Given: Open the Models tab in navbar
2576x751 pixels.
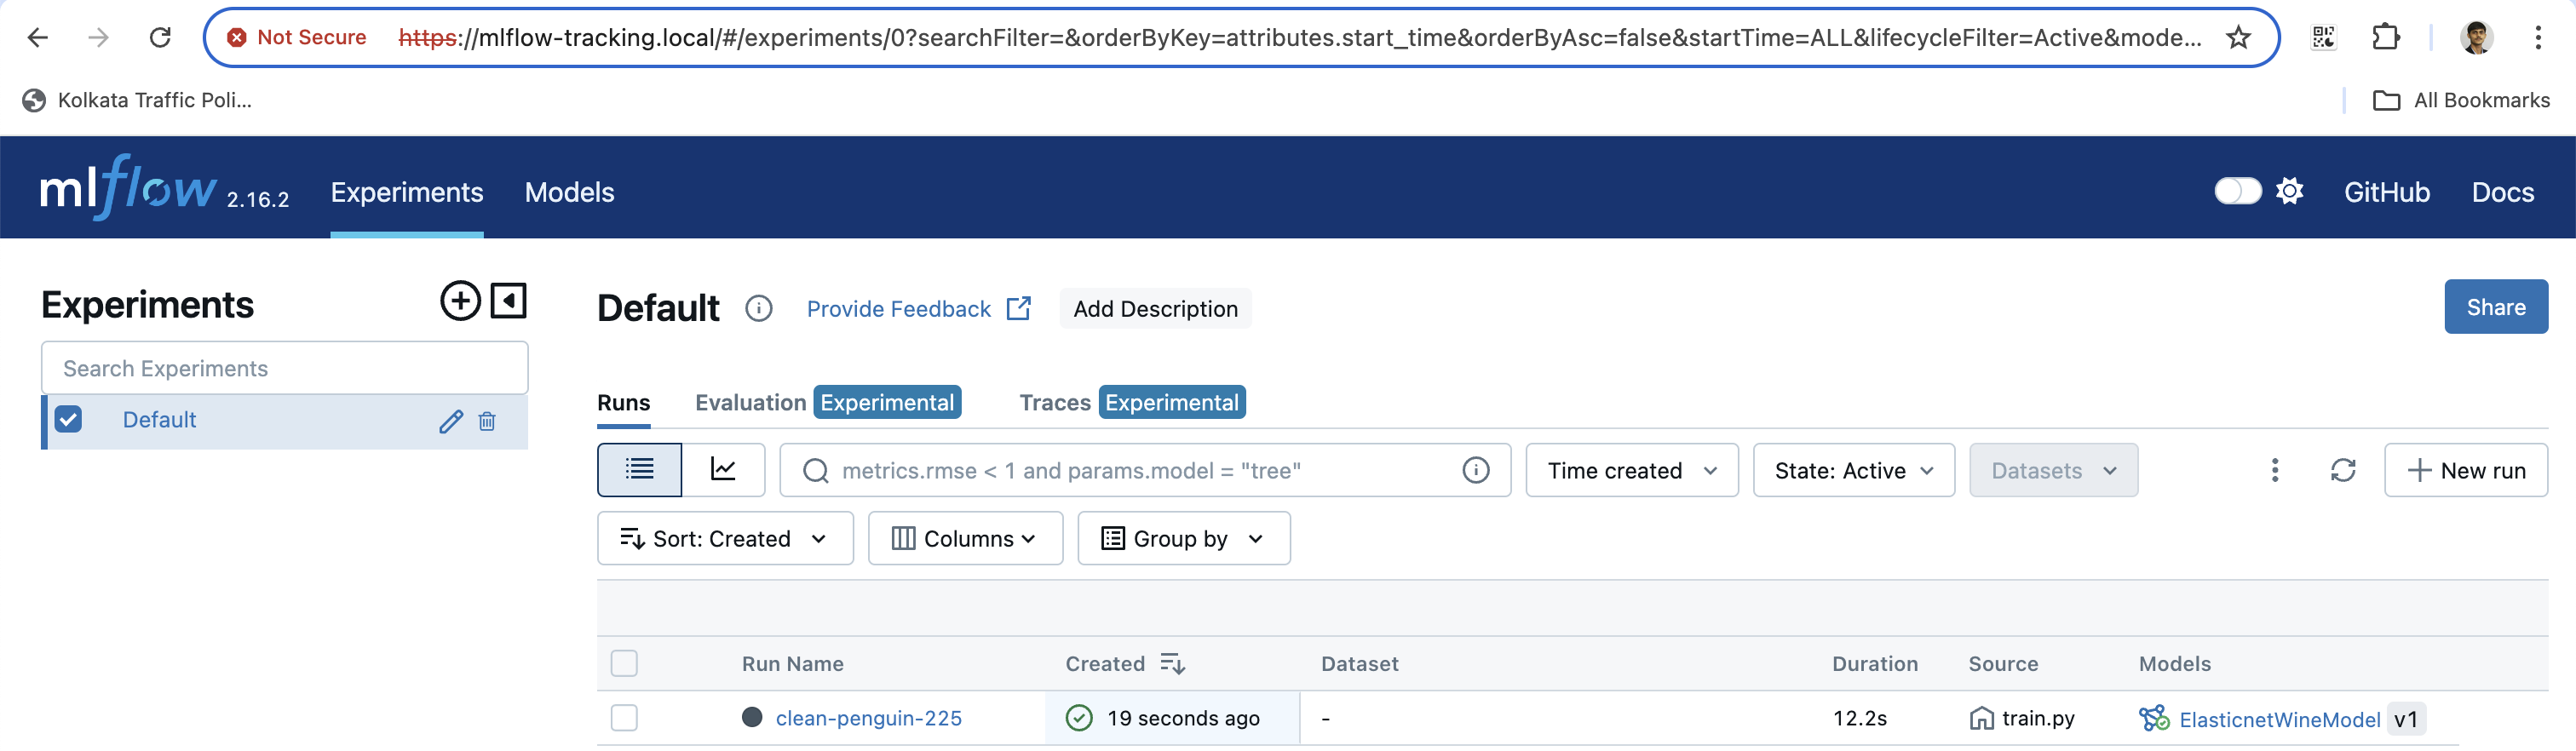Looking at the screenshot, I should (x=569, y=192).
